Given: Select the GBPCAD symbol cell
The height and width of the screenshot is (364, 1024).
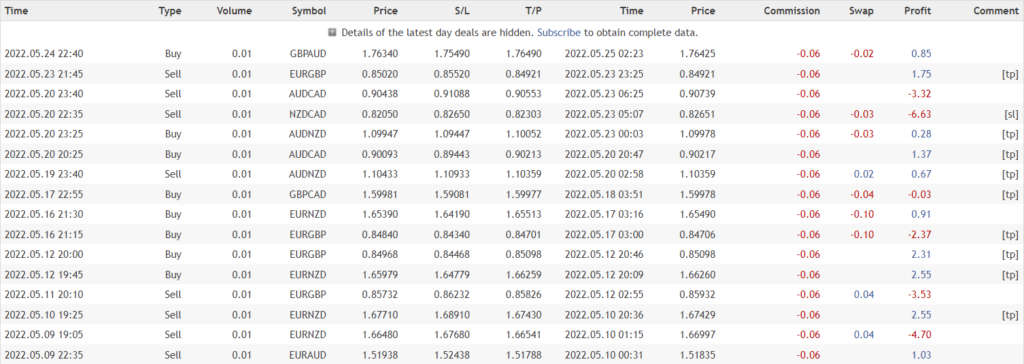Looking at the screenshot, I should (x=308, y=194).
